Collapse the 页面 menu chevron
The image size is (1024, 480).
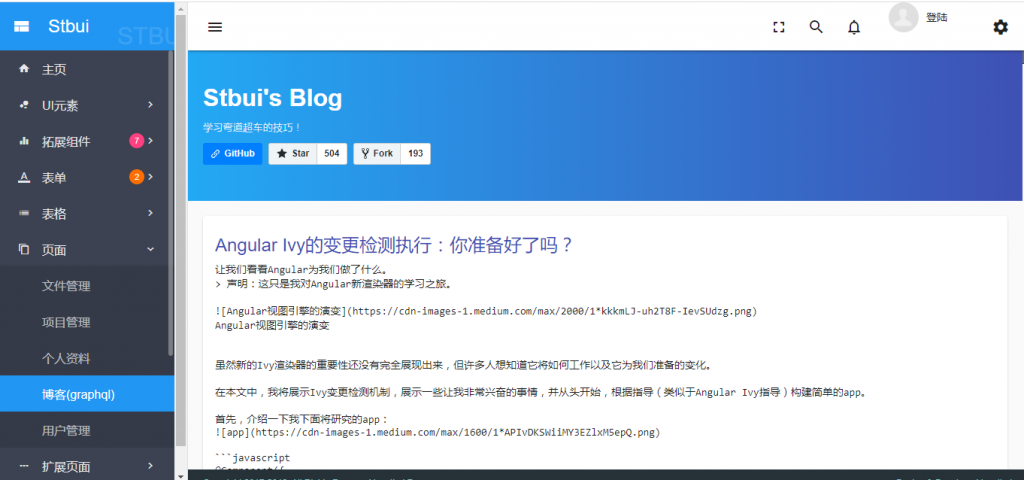click(150, 249)
